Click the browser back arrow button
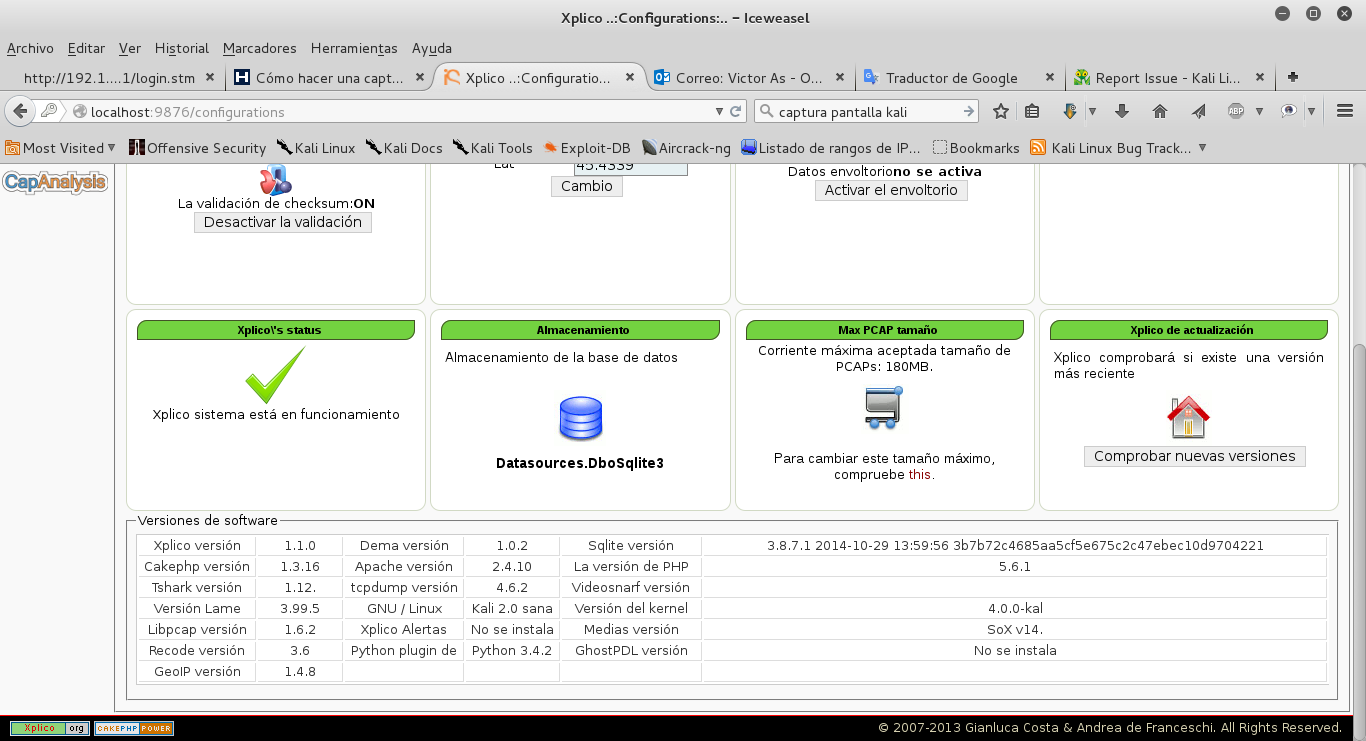This screenshot has width=1366, height=741. (19, 111)
